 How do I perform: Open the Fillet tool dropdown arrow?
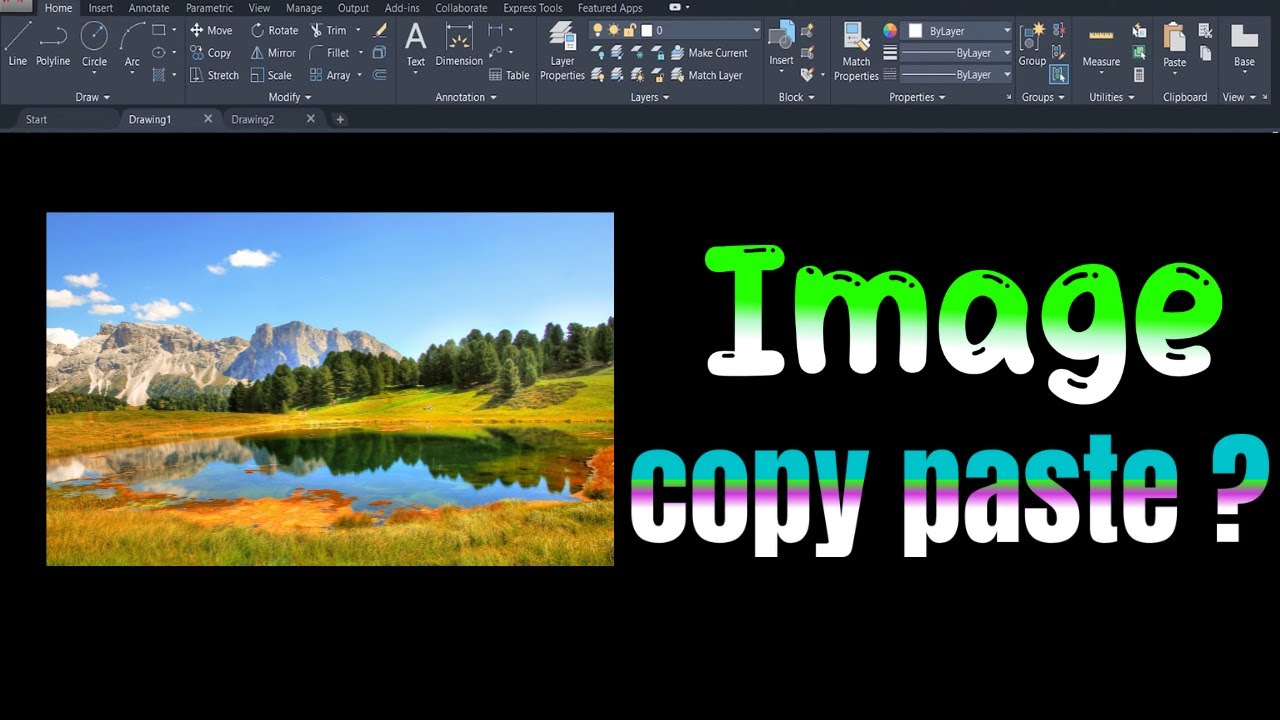pyautogui.click(x=359, y=53)
